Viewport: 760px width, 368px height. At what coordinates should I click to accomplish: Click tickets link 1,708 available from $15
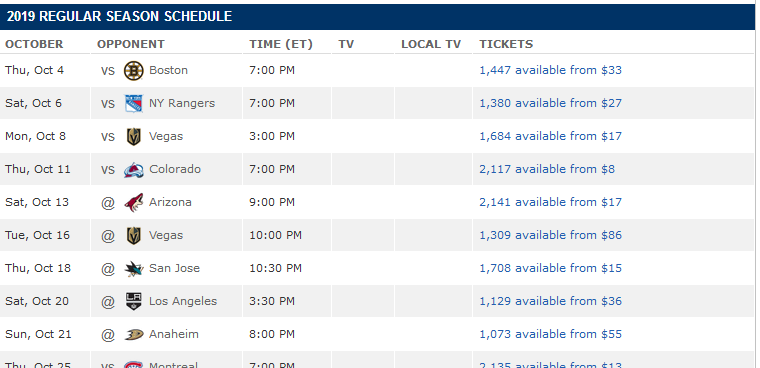pyautogui.click(x=550, y=268)
